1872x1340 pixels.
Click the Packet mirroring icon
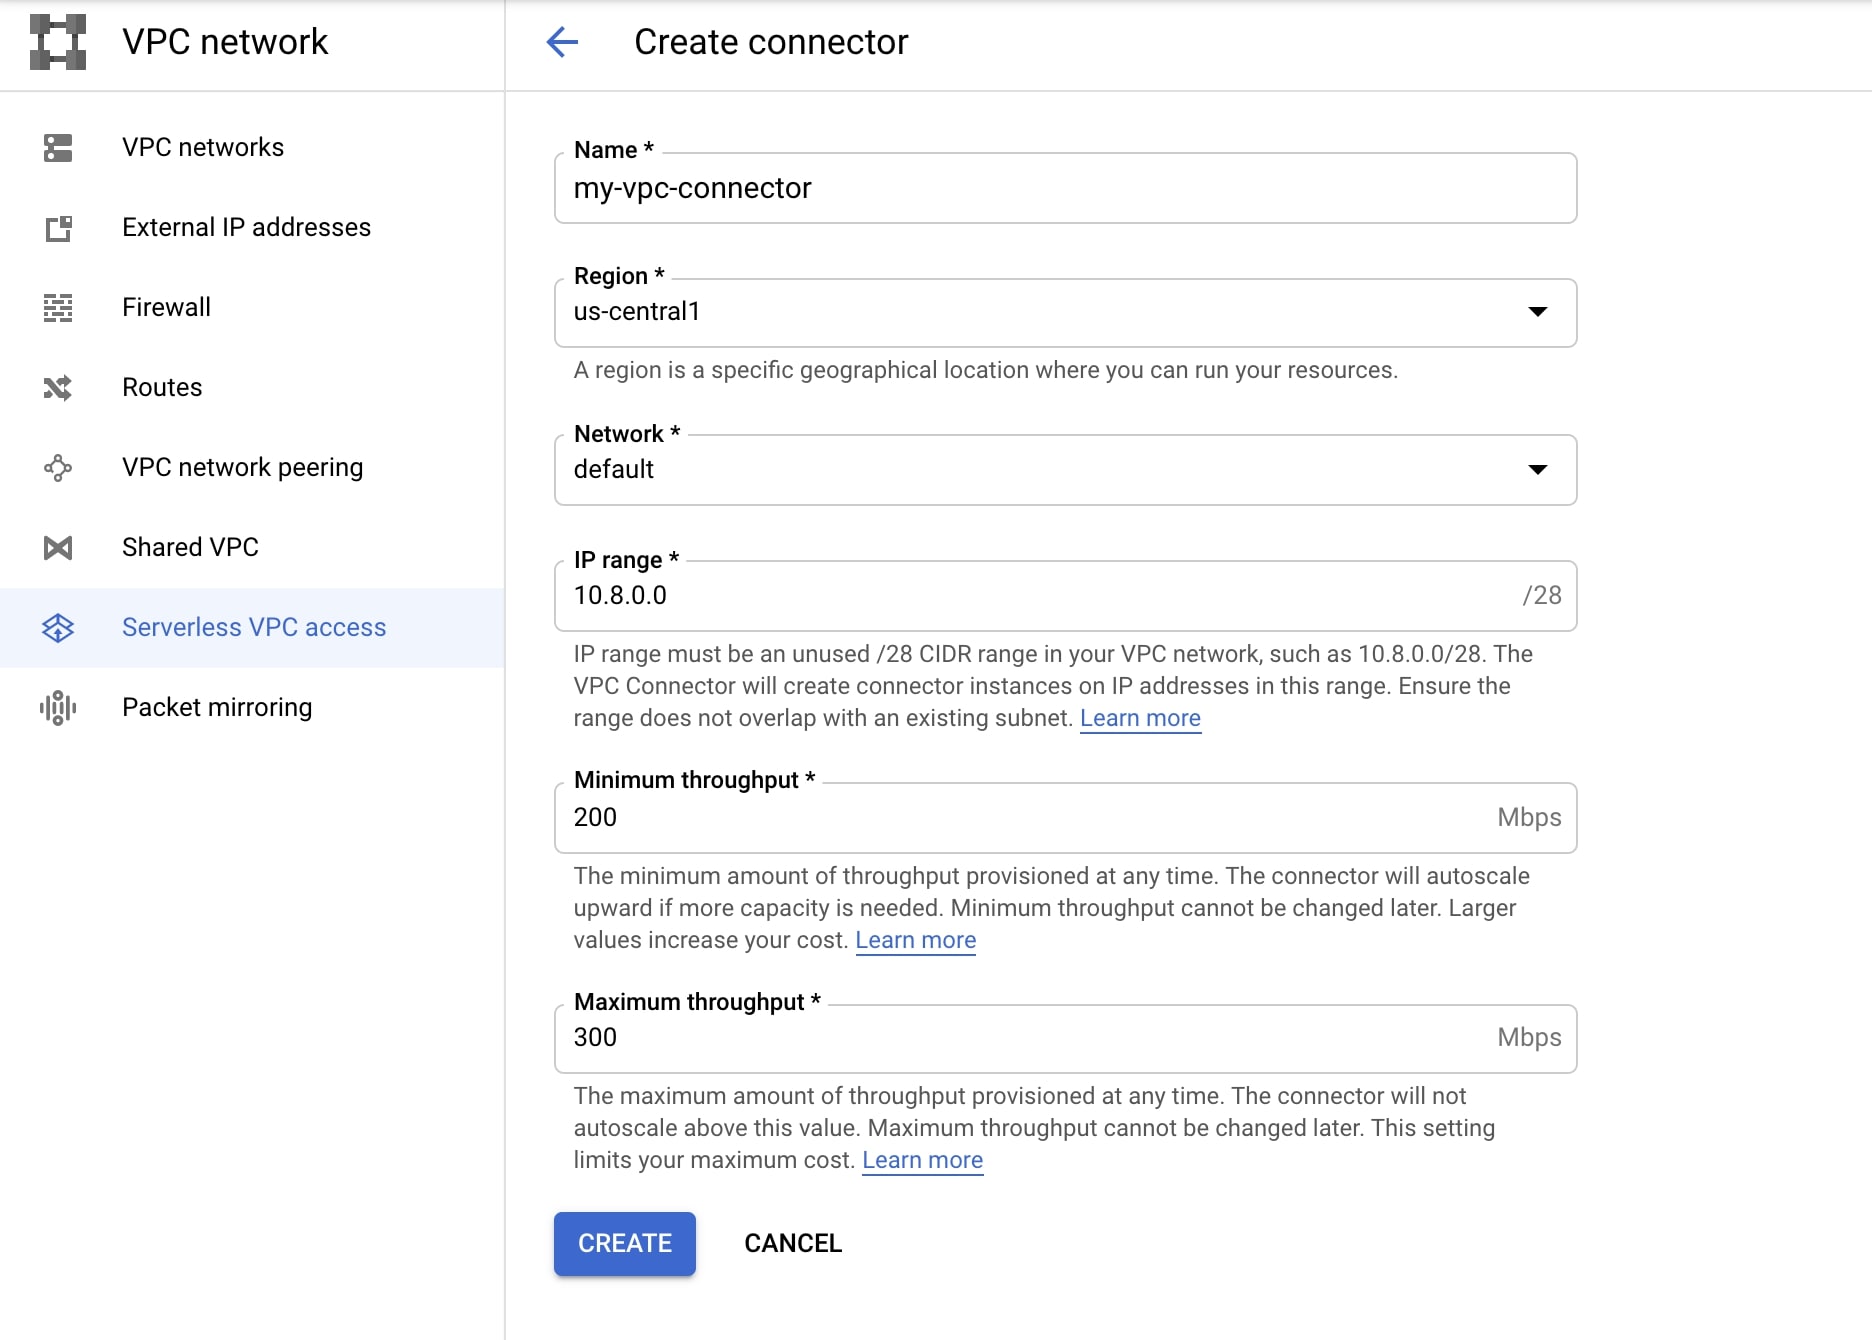58,708
